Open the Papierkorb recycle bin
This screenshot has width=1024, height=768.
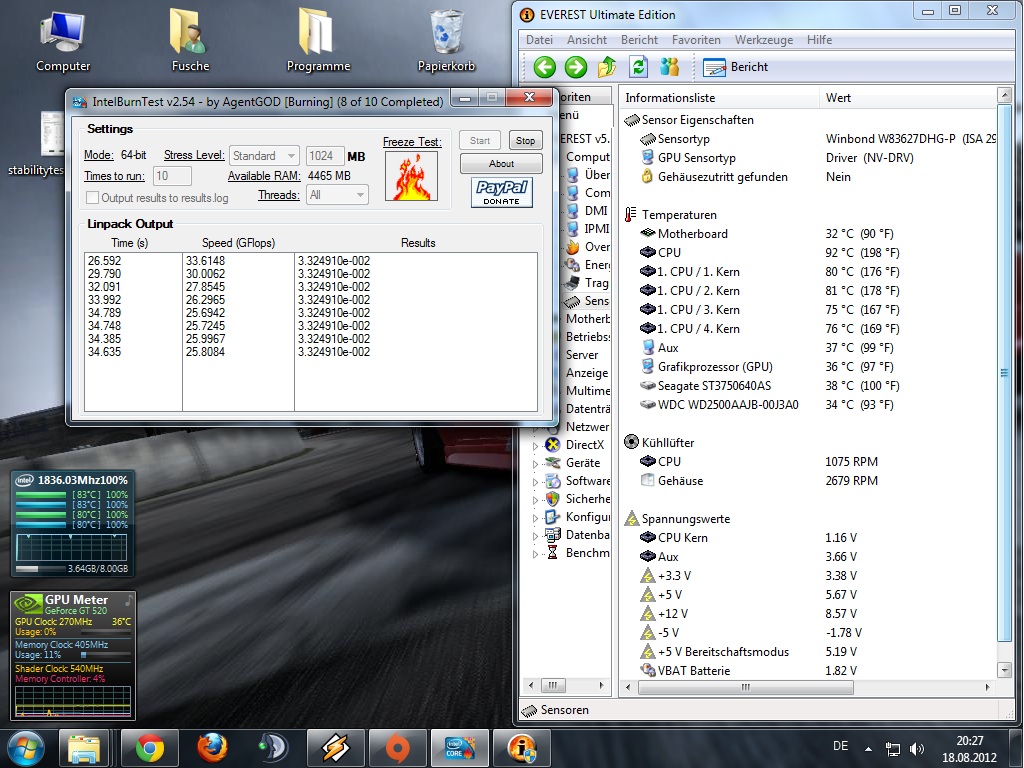coord(447,40)
